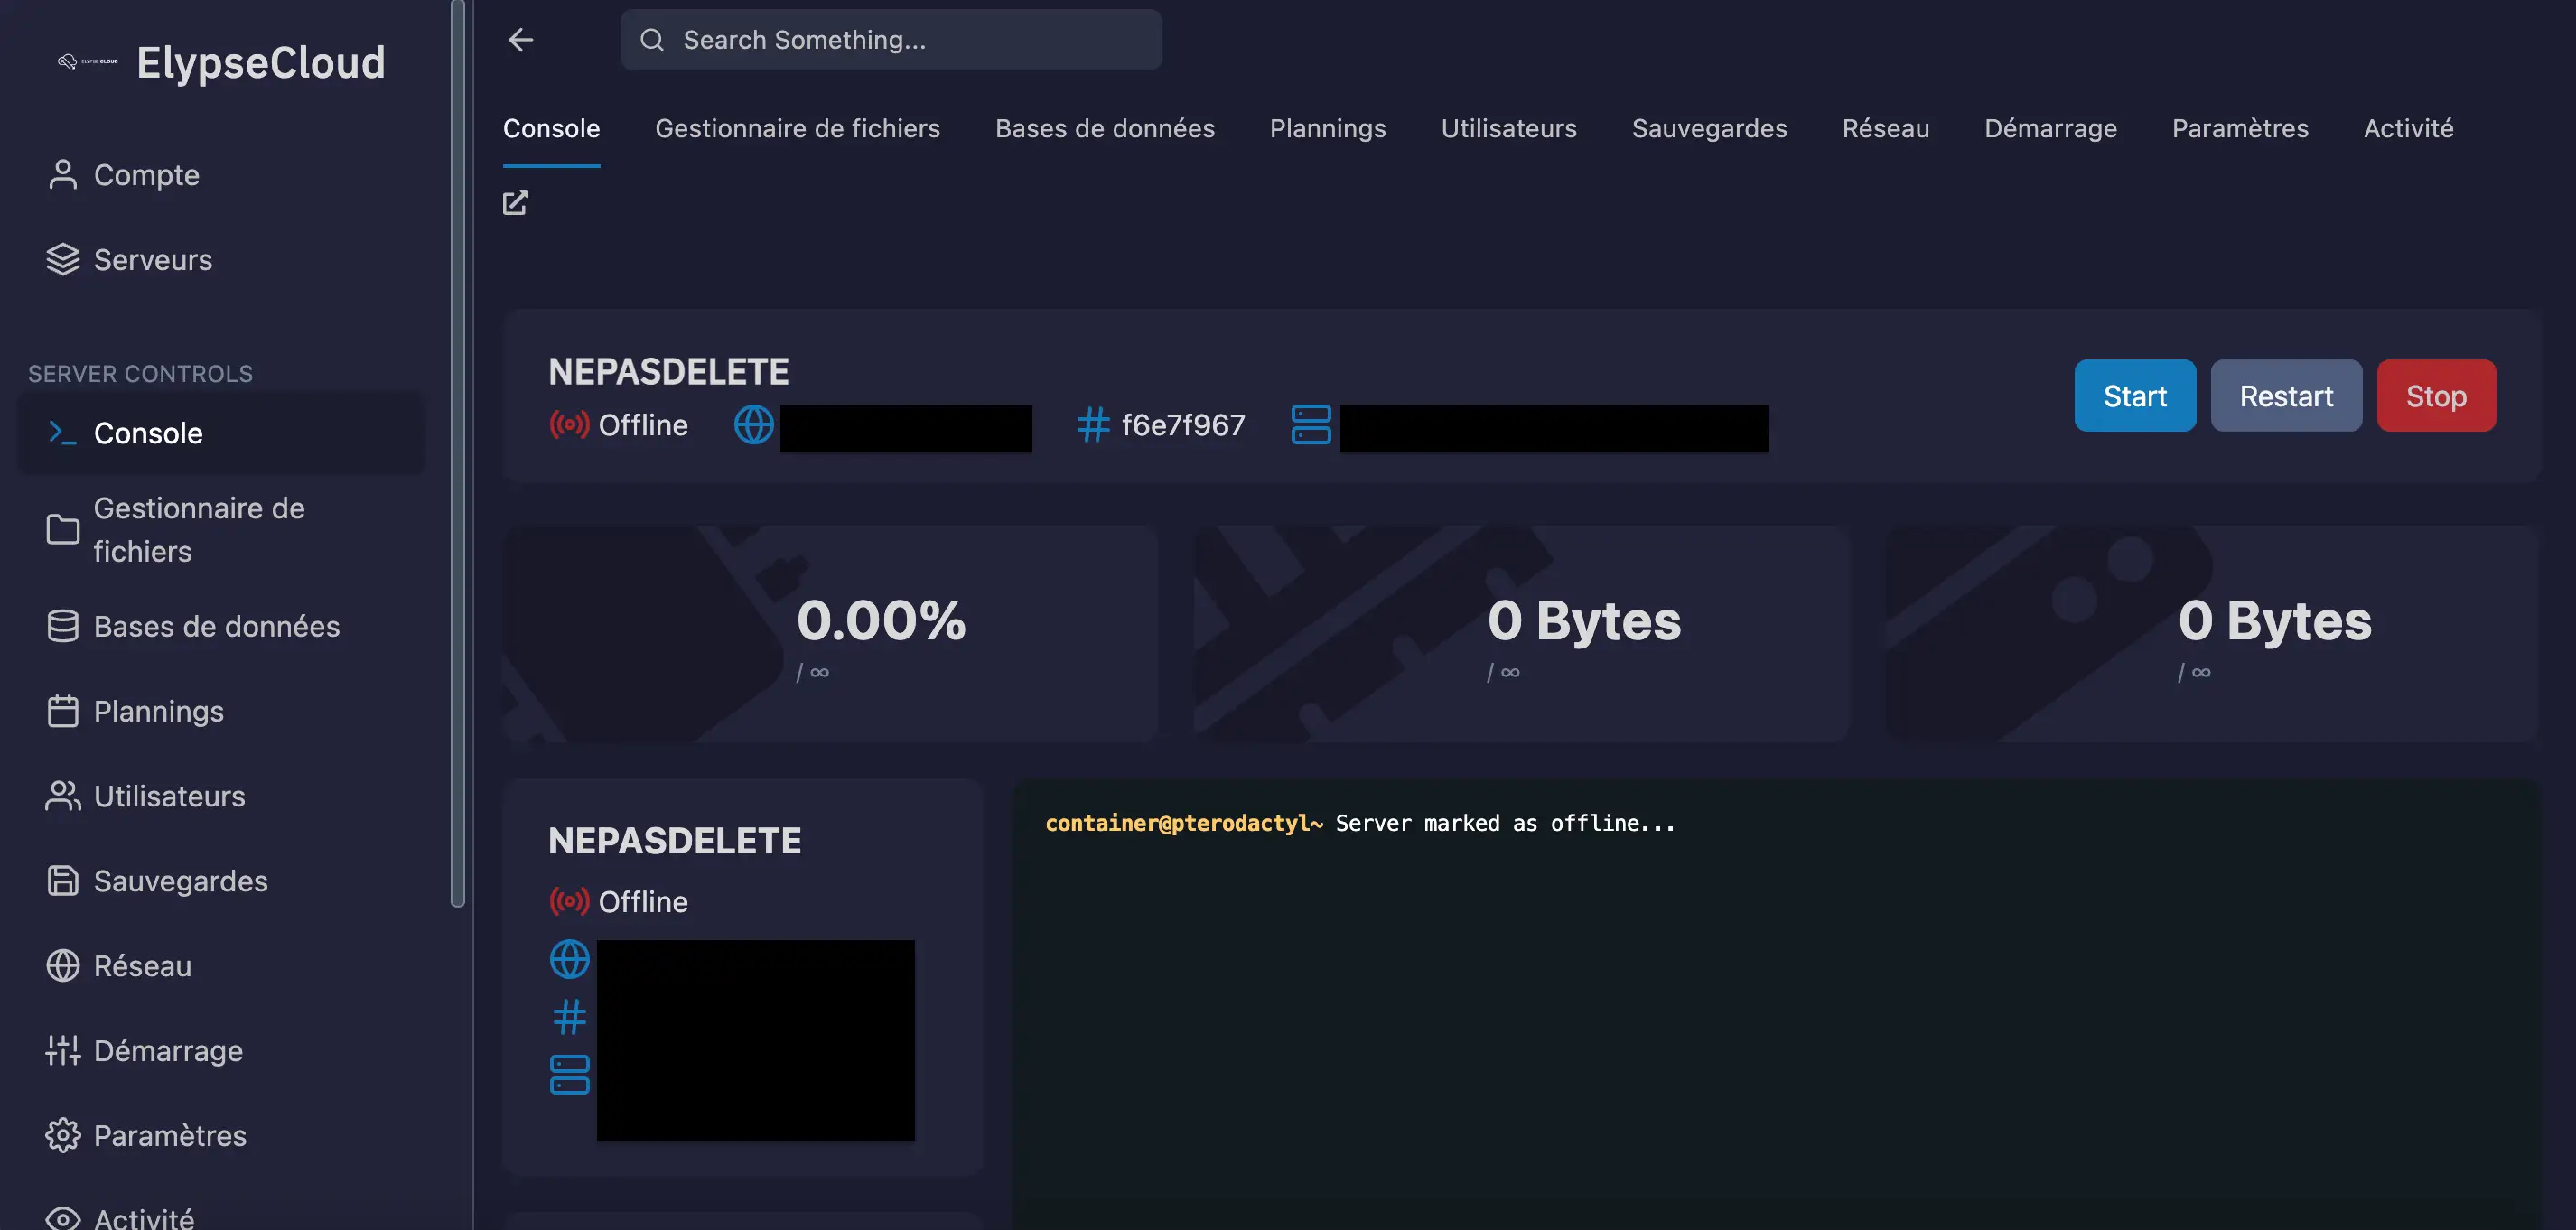Click the Search Something input field
This screenshot has width=2576, height=1230.
tap(891, 40)
